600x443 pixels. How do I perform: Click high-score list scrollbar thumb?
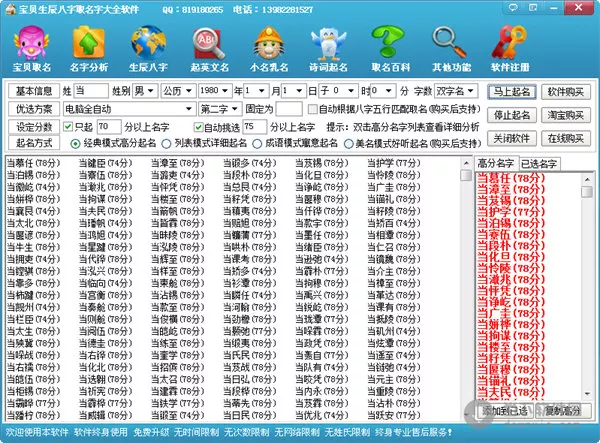point(587,191)
